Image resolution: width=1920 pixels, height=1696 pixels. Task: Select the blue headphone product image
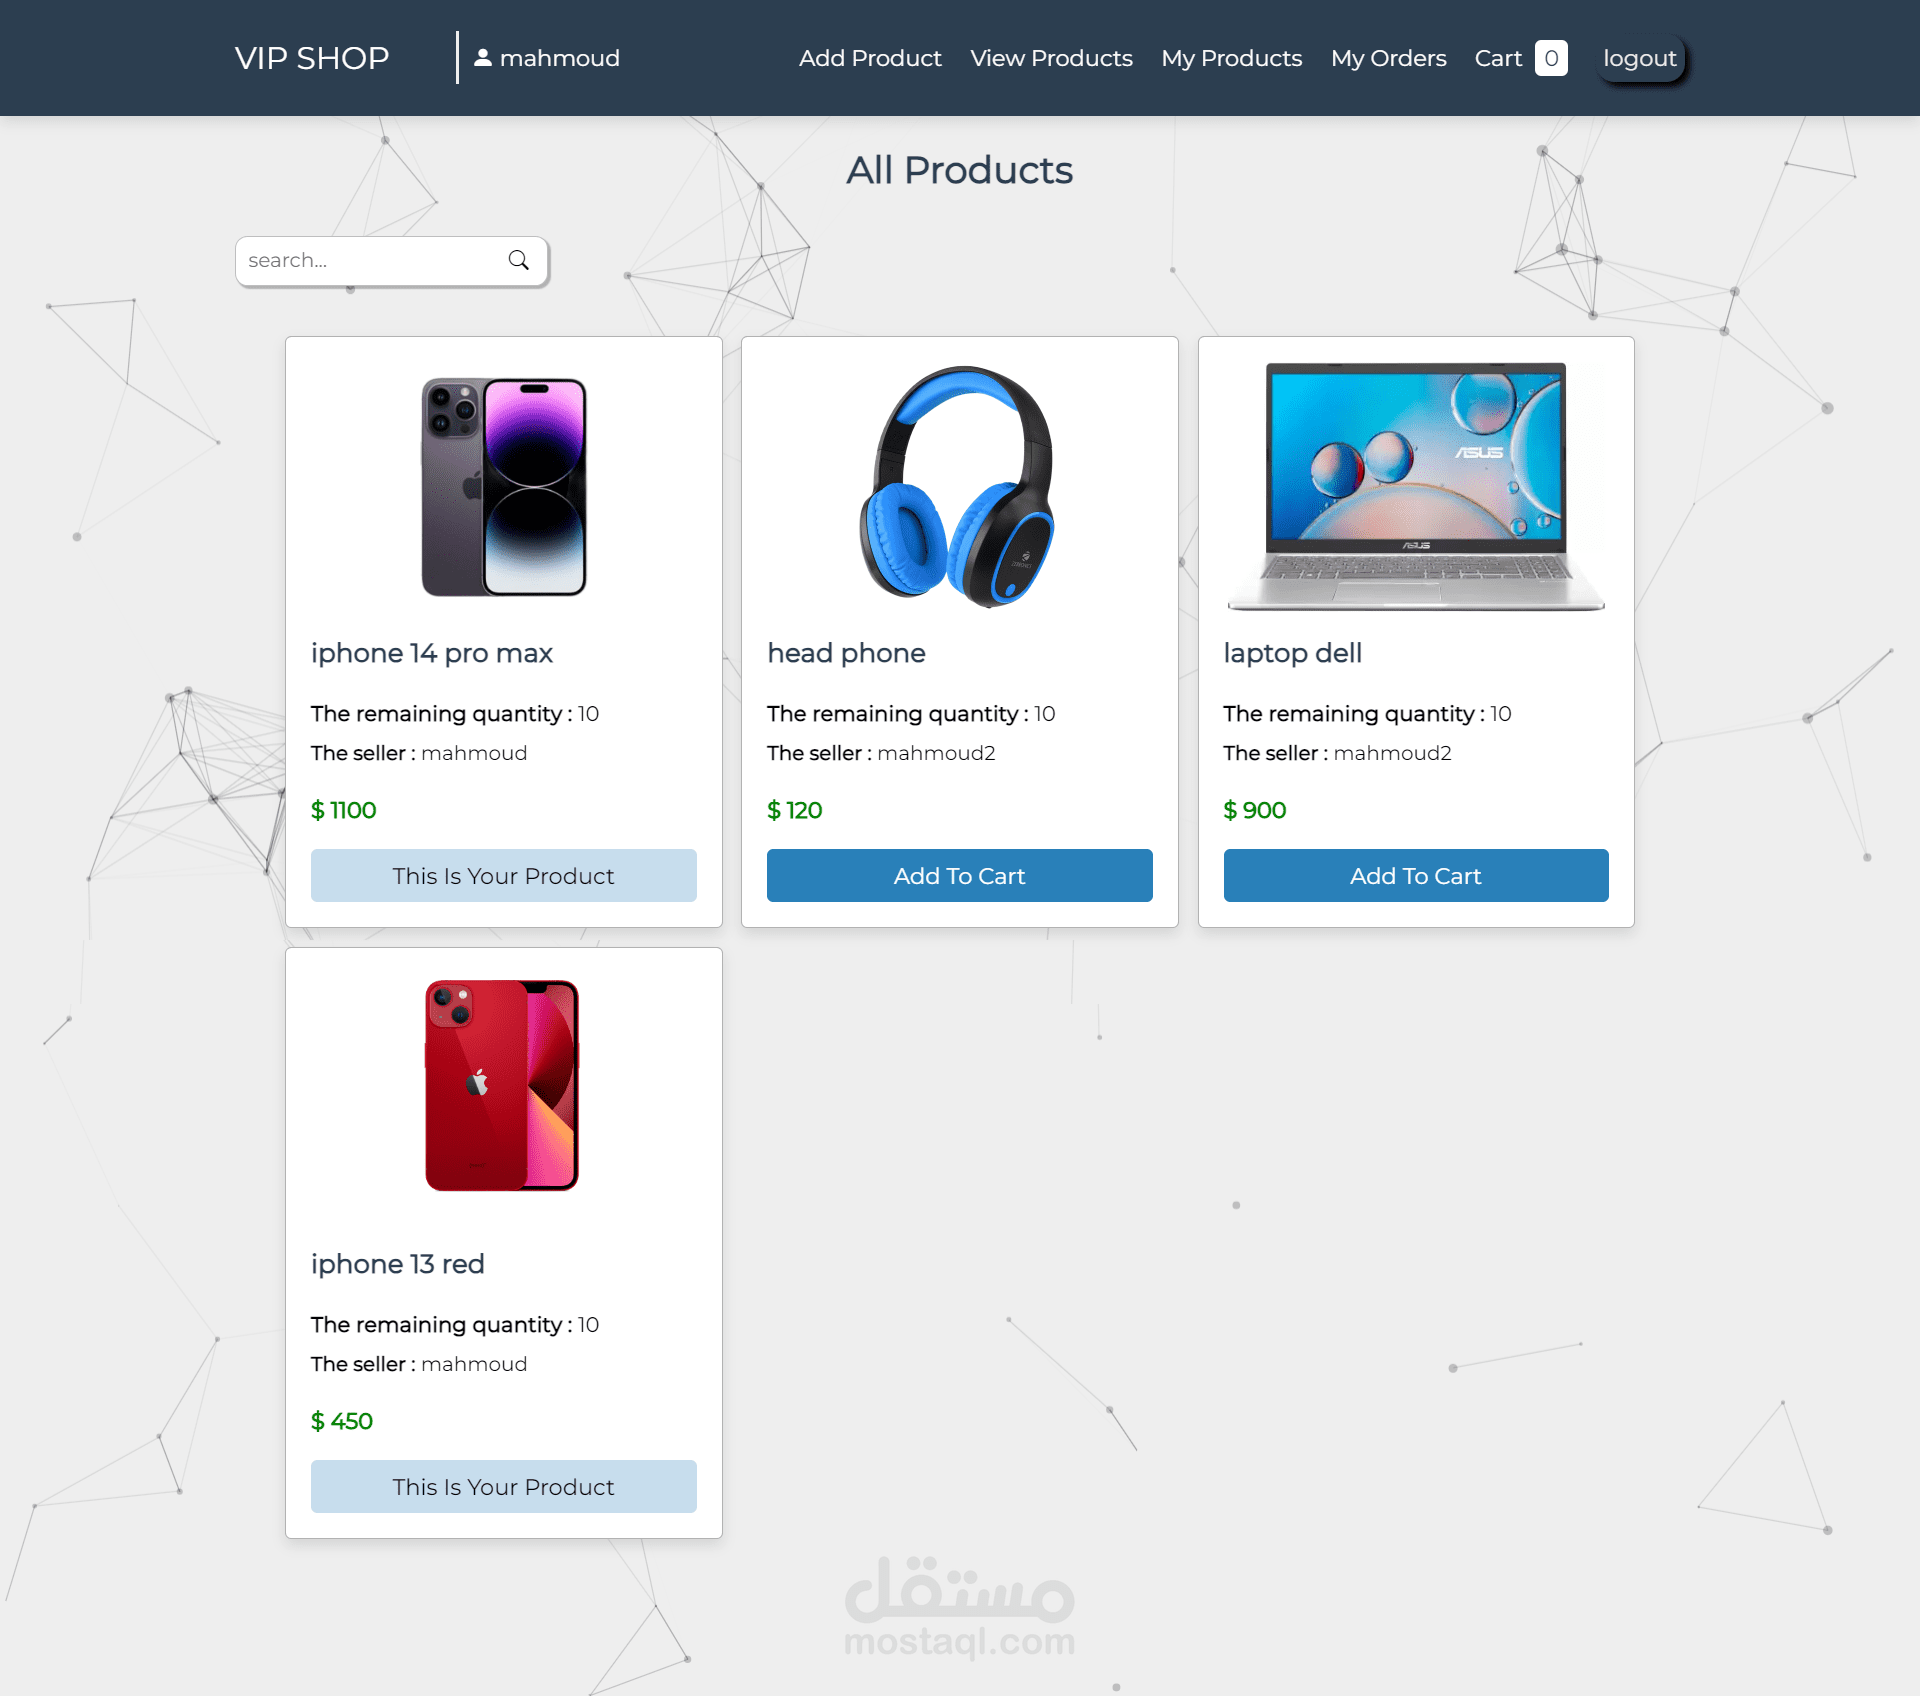pyautogui.click(x=958, y=487)
